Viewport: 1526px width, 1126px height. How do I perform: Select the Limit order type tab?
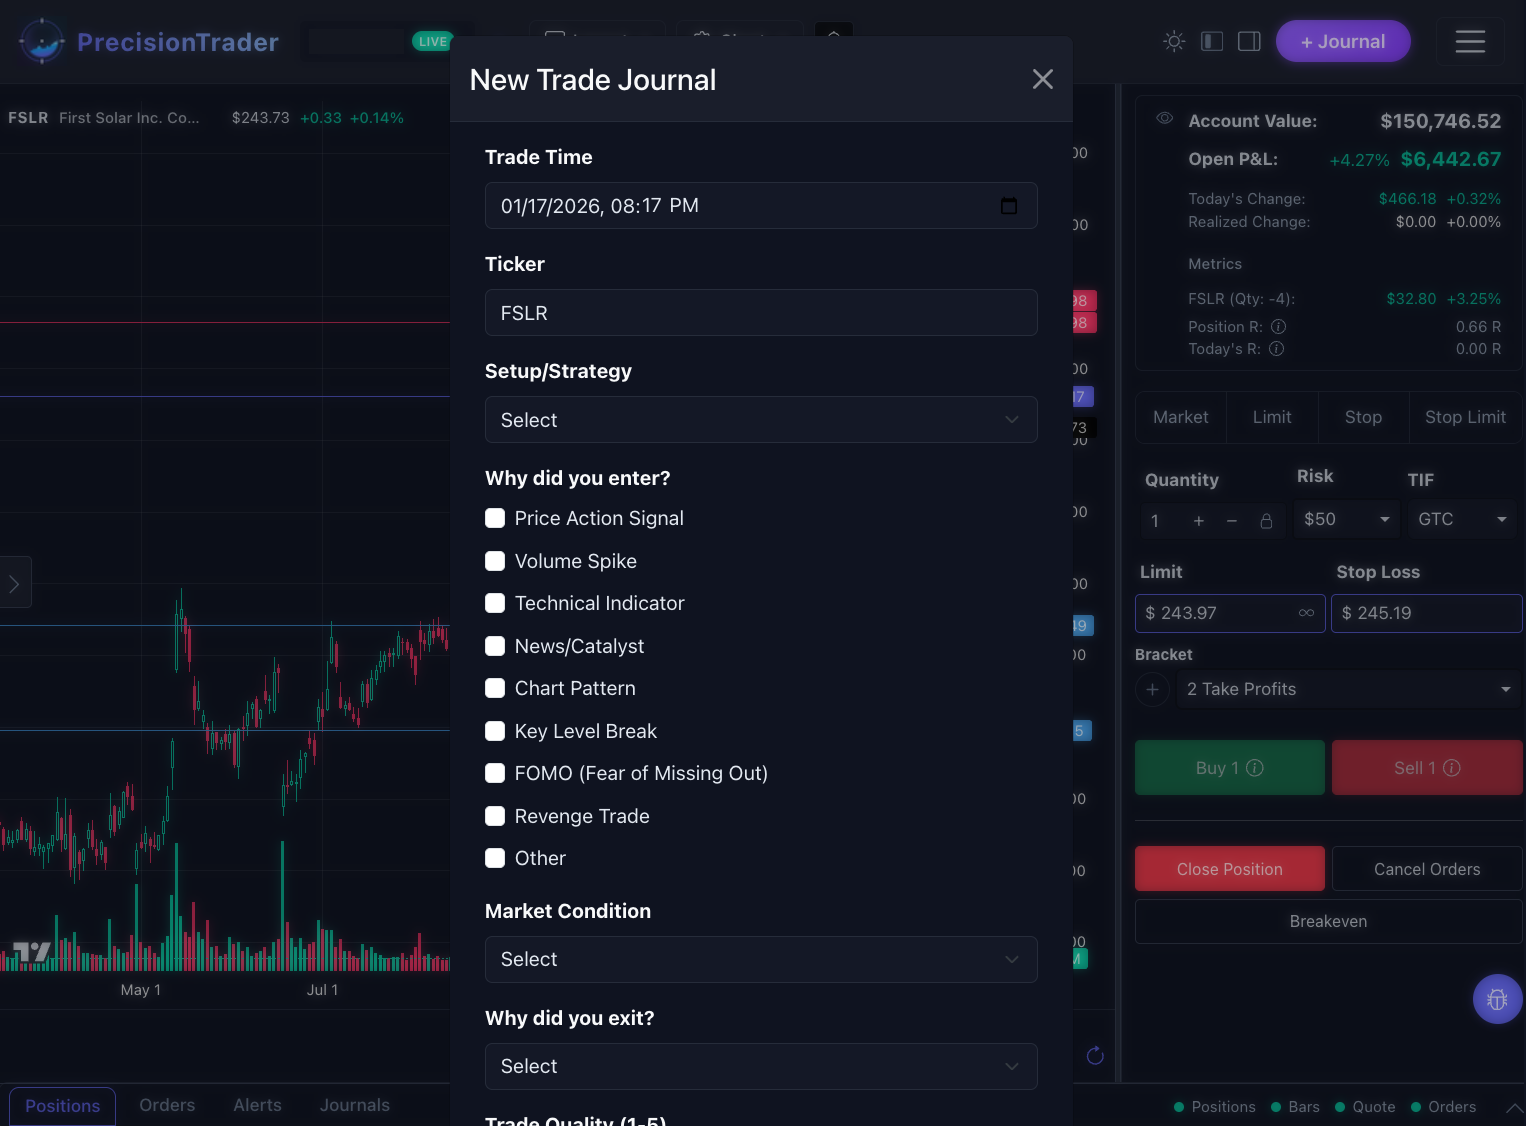coord(1272,417)
